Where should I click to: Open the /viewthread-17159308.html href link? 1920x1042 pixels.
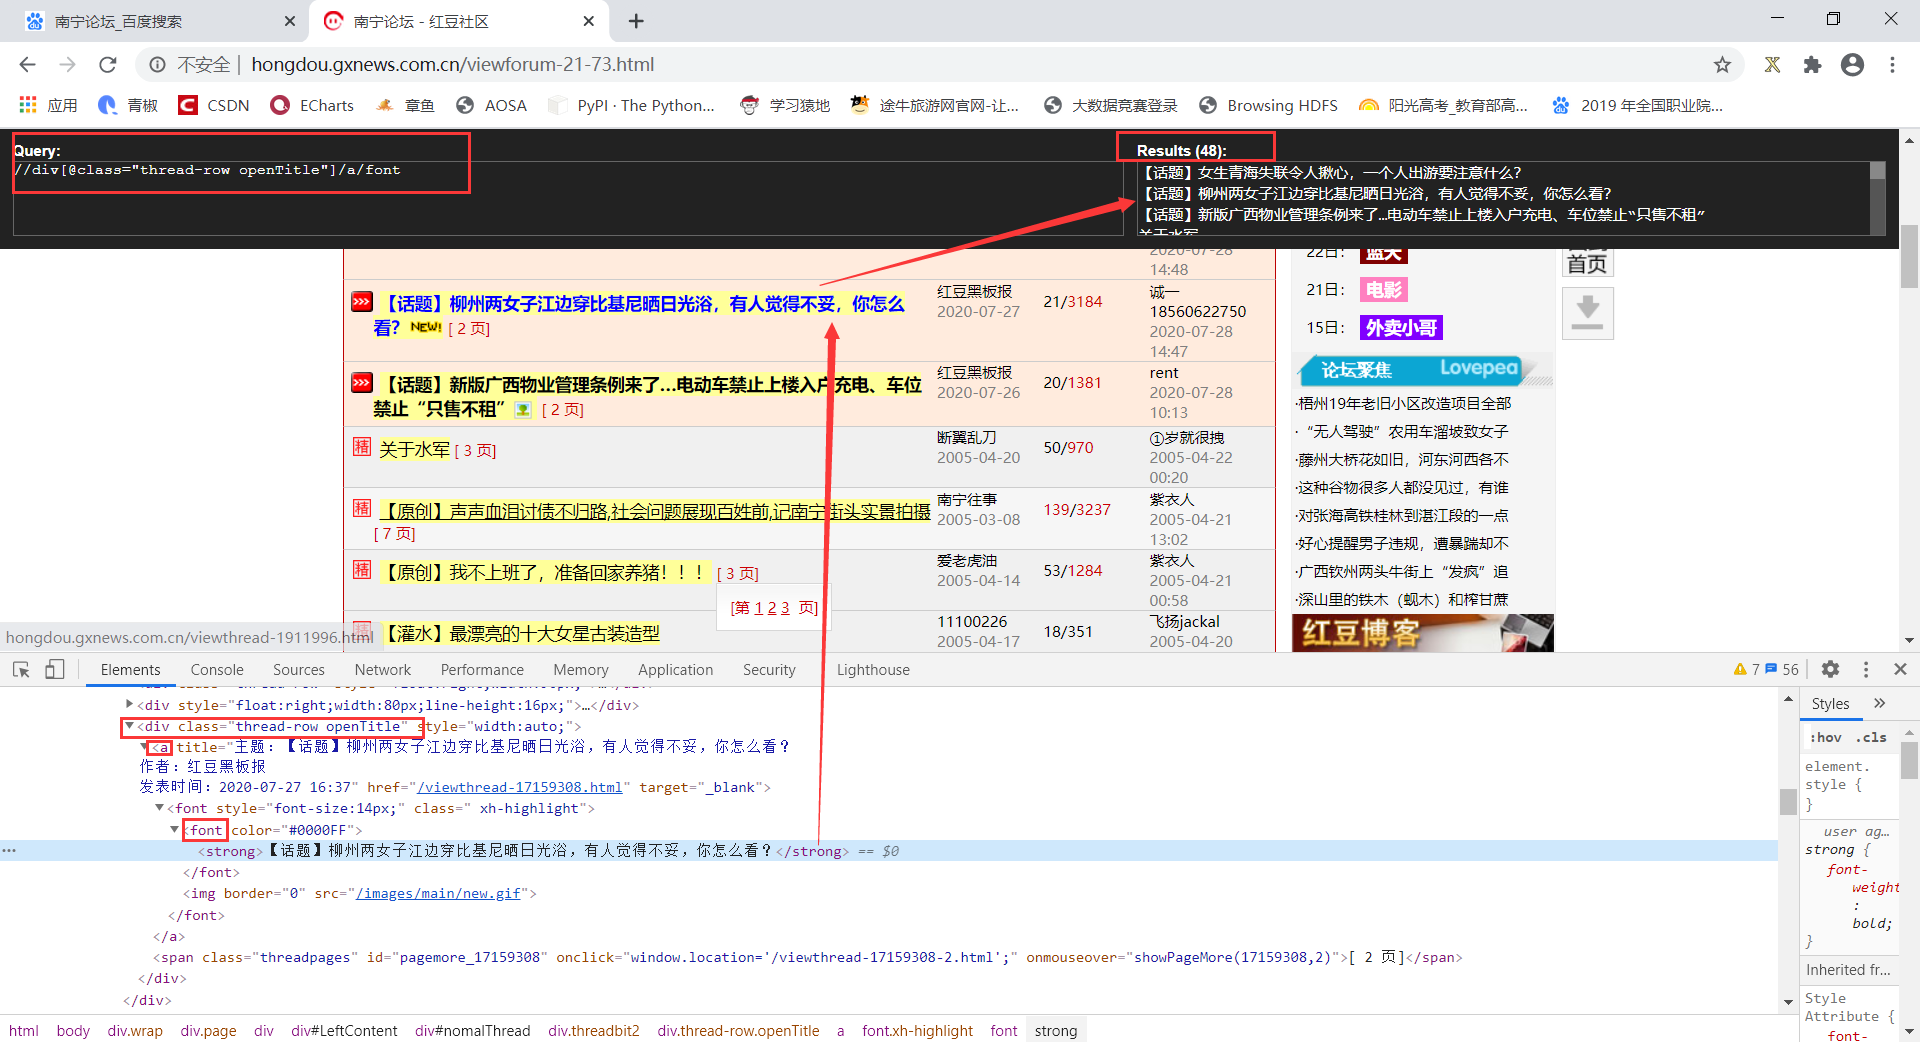tap(520, 787)
